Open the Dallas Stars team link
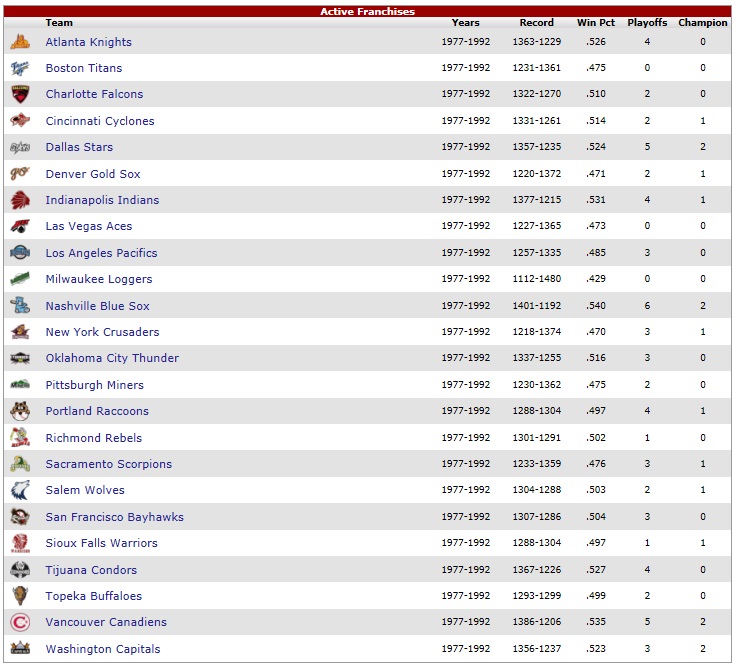Viewport: 739px width, 669px height. (x=79, y=147)
